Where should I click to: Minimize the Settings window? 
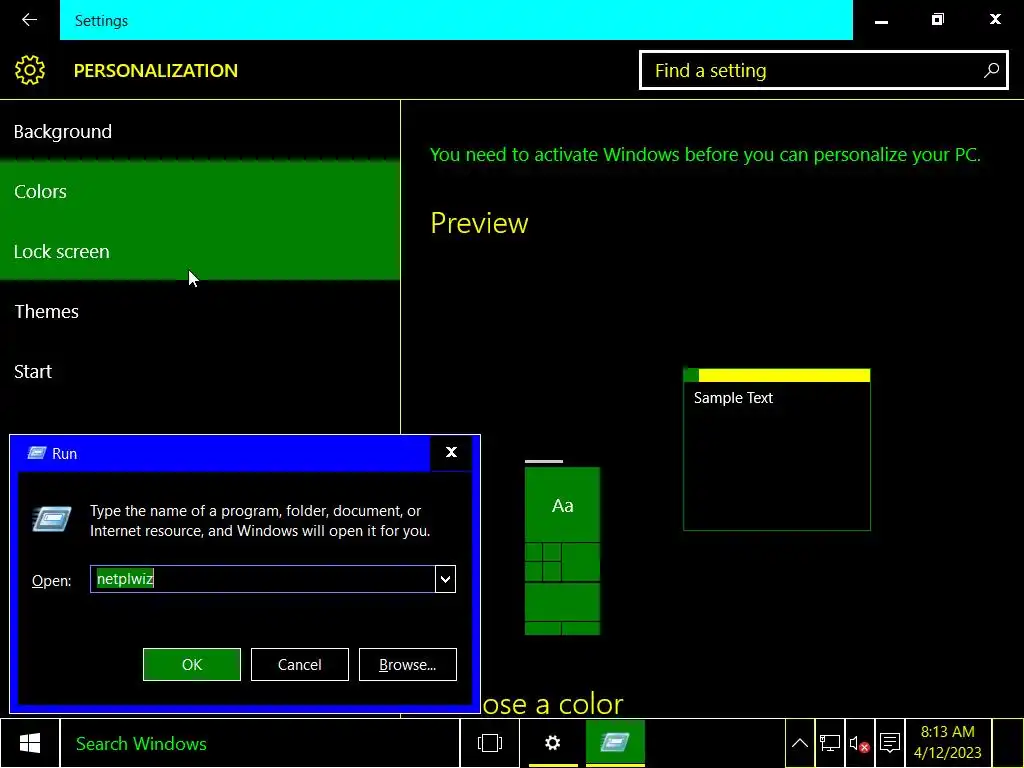881,20
